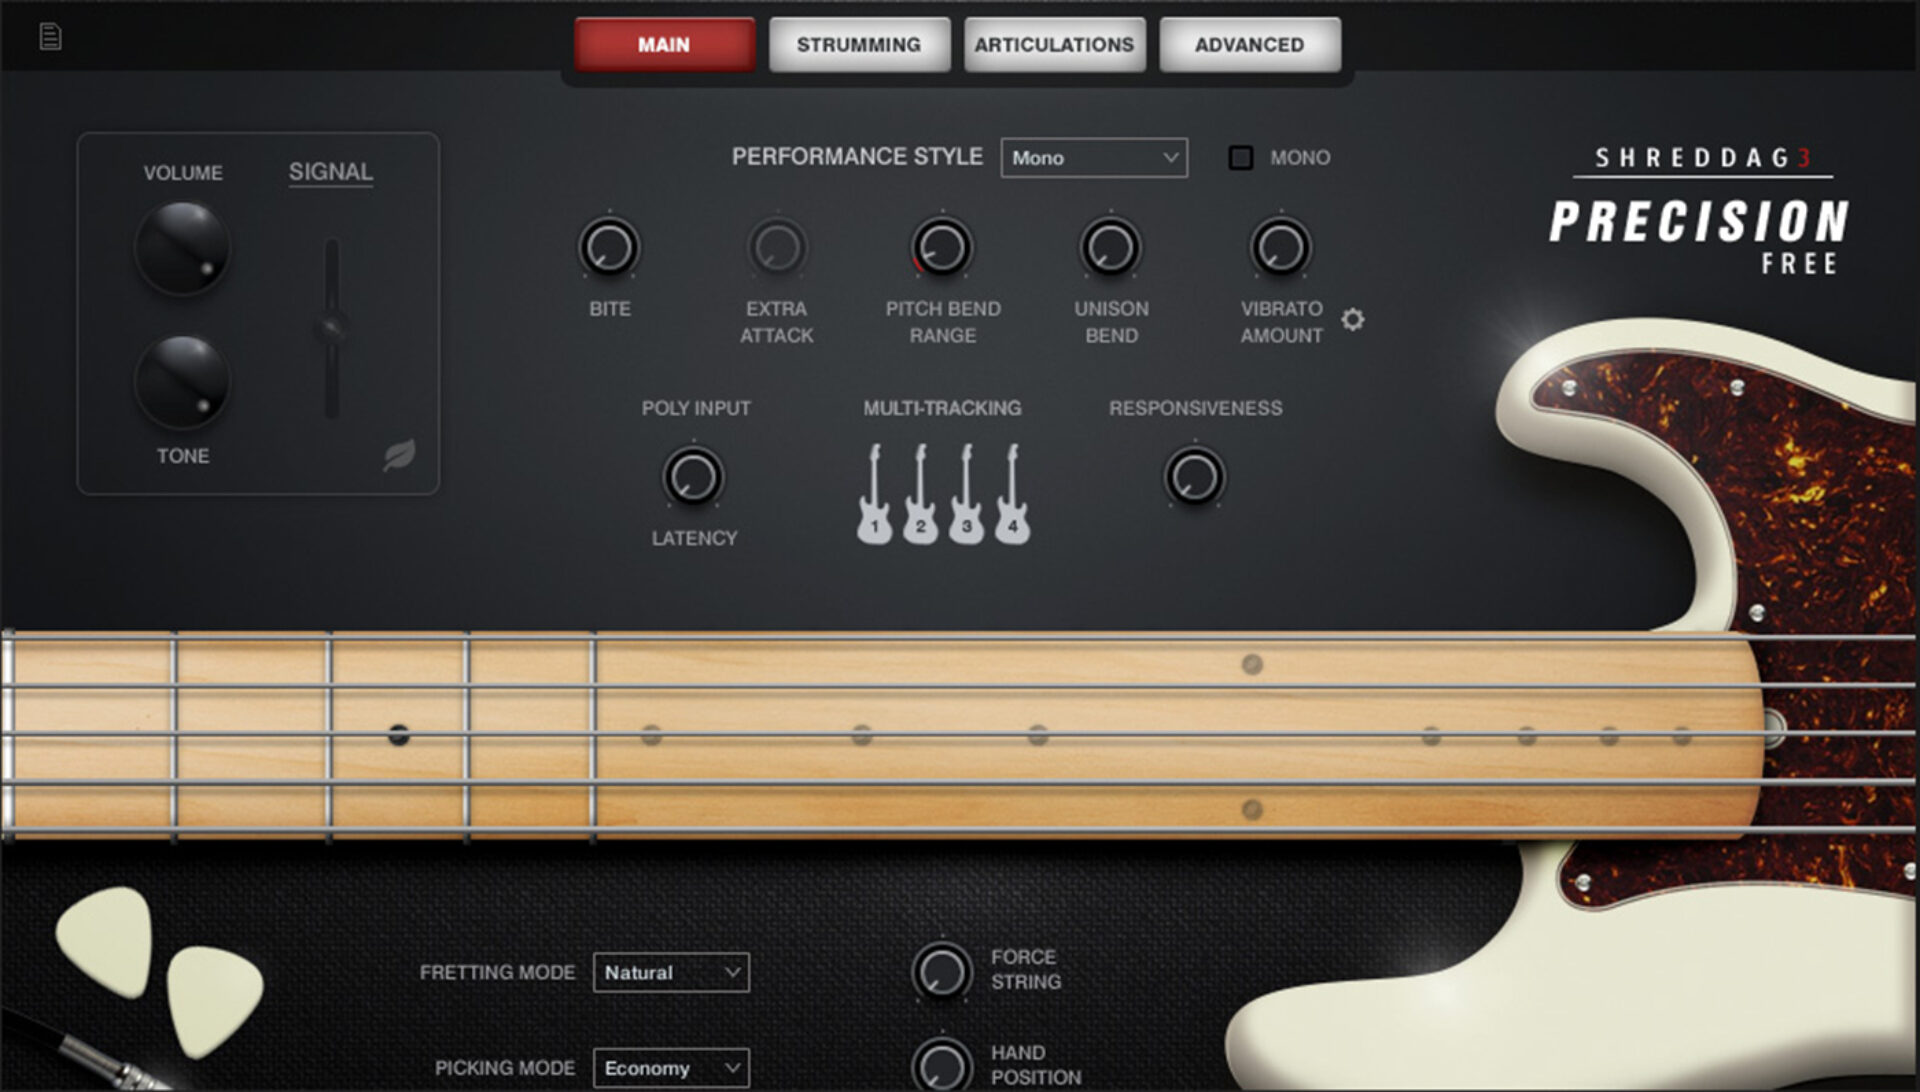Change Fretting Mode from Natural

[x=670, y=972]
